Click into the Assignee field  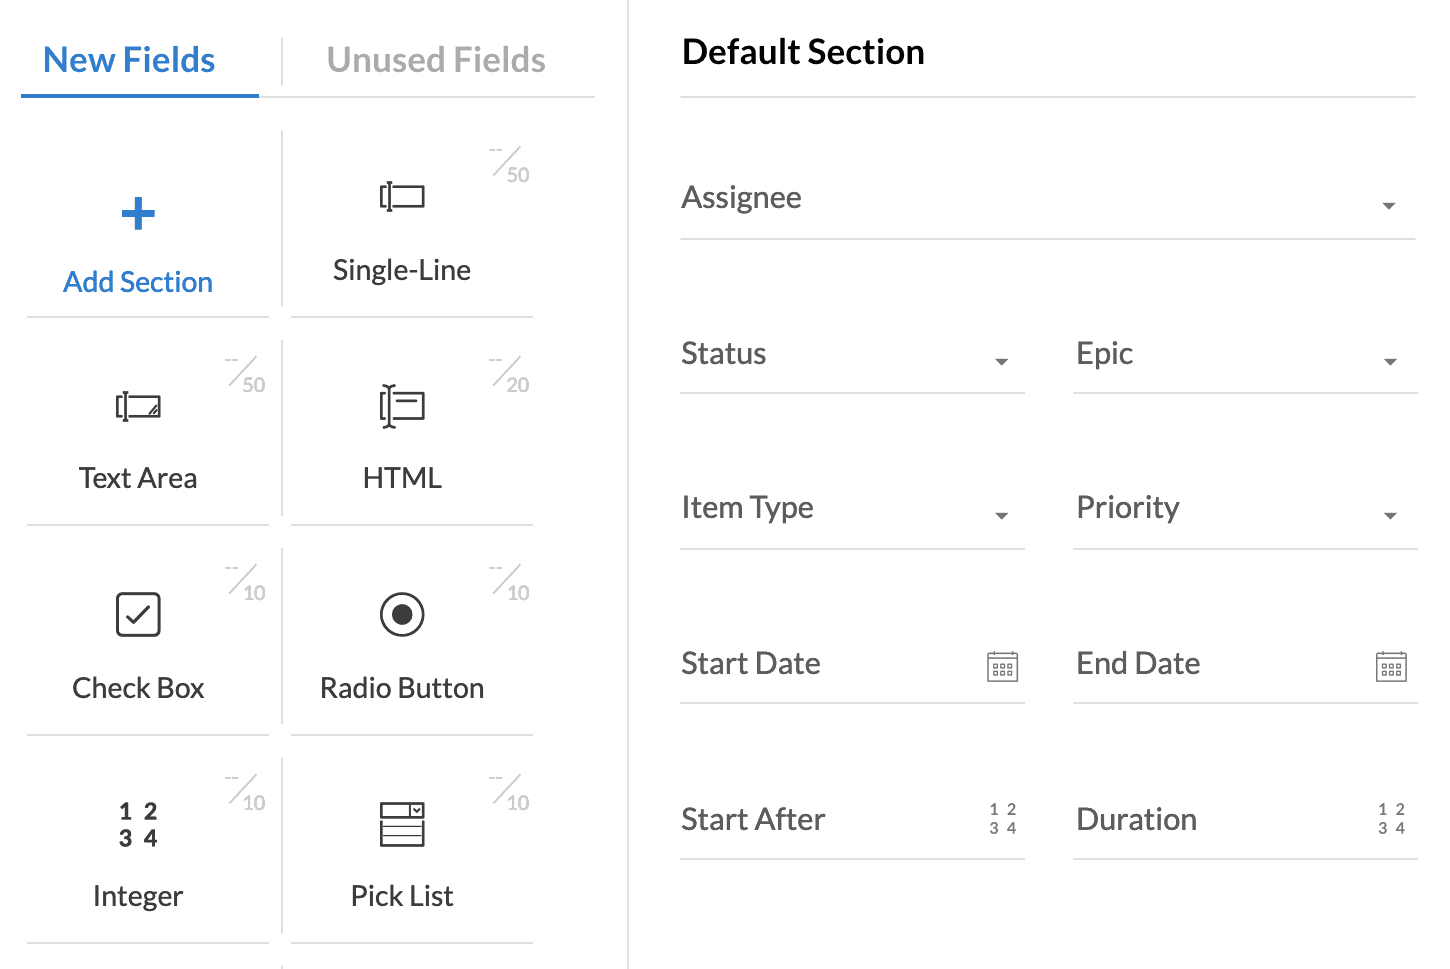click(1048, 198)
